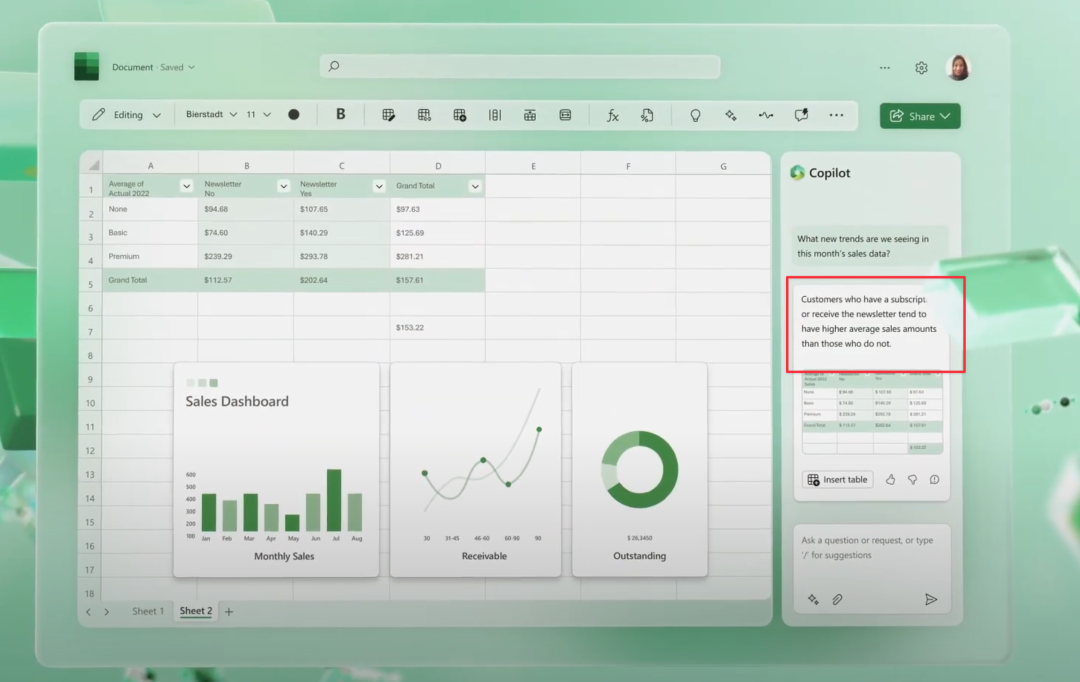Open the Average of Actual 2022 filter

[x=187, y=186]
